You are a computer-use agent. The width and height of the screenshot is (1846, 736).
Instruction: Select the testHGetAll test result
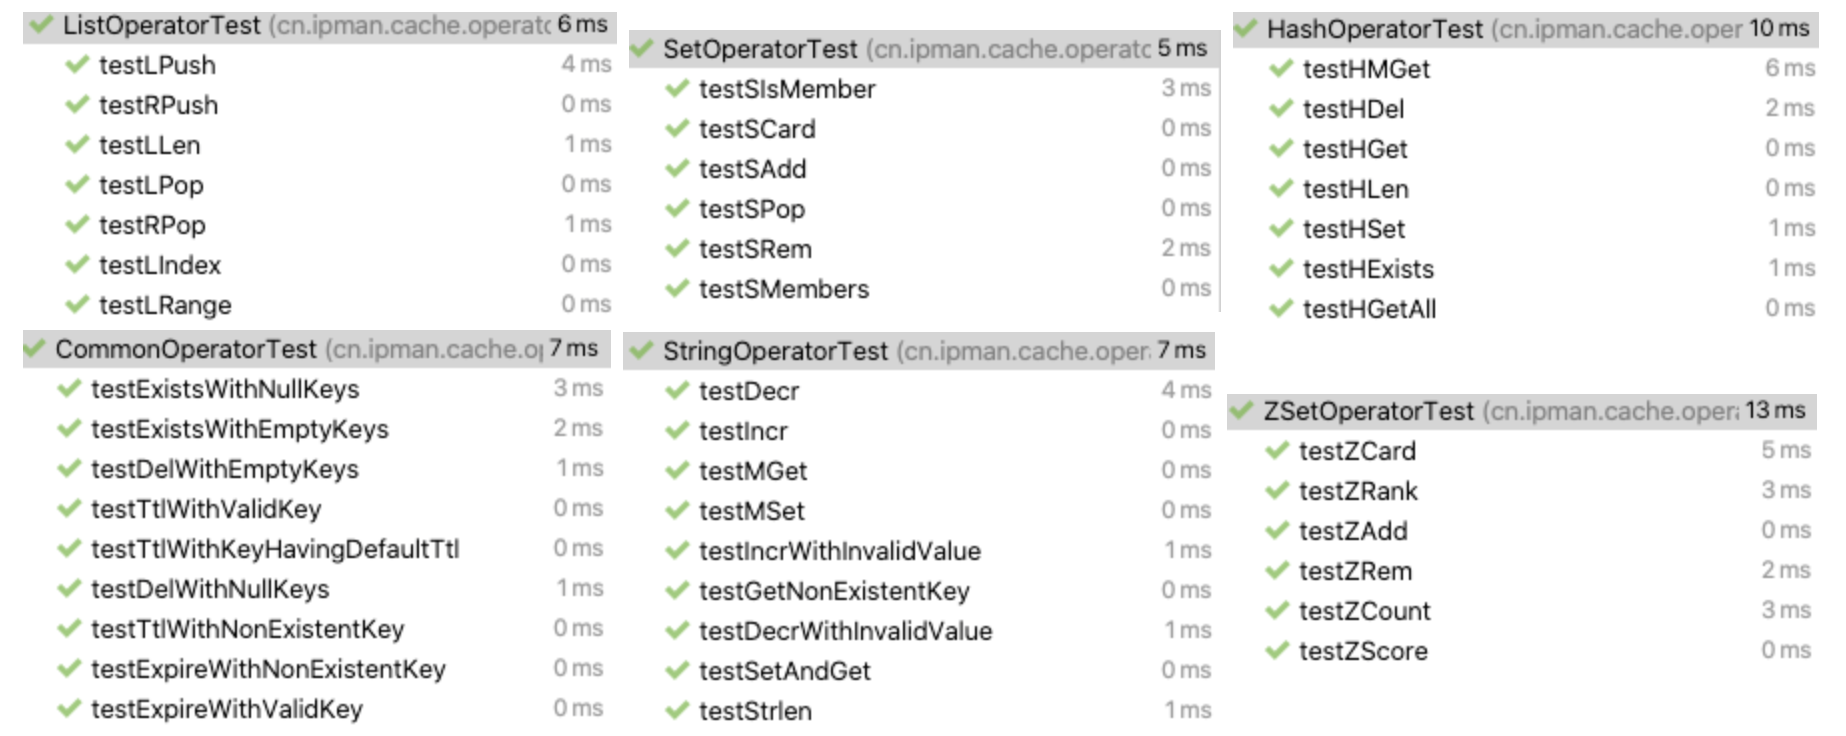[x=1369, y=309]
